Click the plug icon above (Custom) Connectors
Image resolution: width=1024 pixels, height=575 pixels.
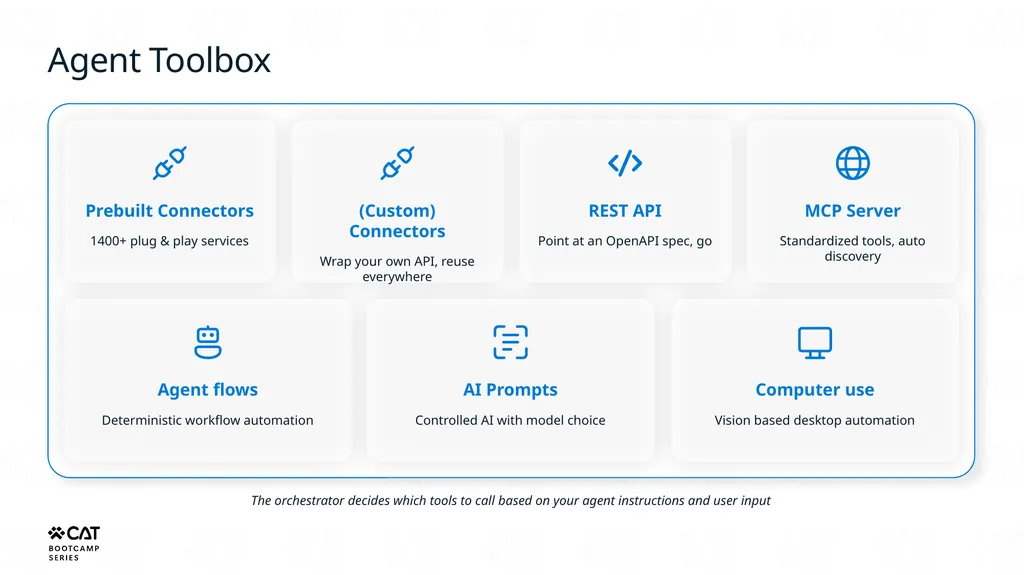(x=397, y=163)
